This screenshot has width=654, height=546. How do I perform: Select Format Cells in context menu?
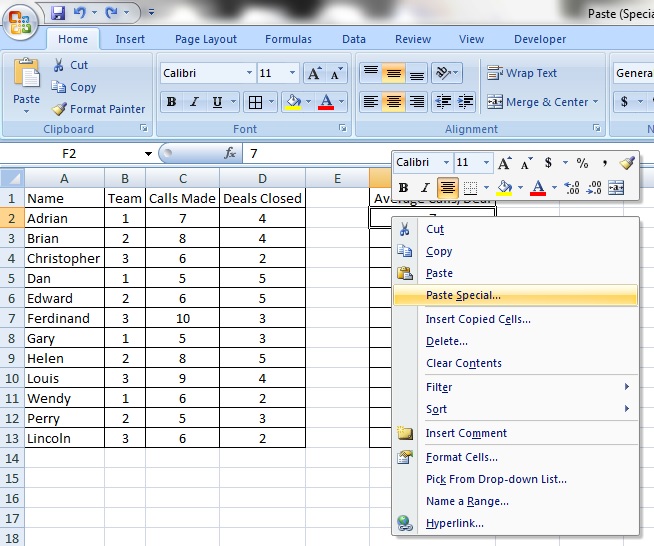pos(461,457)
